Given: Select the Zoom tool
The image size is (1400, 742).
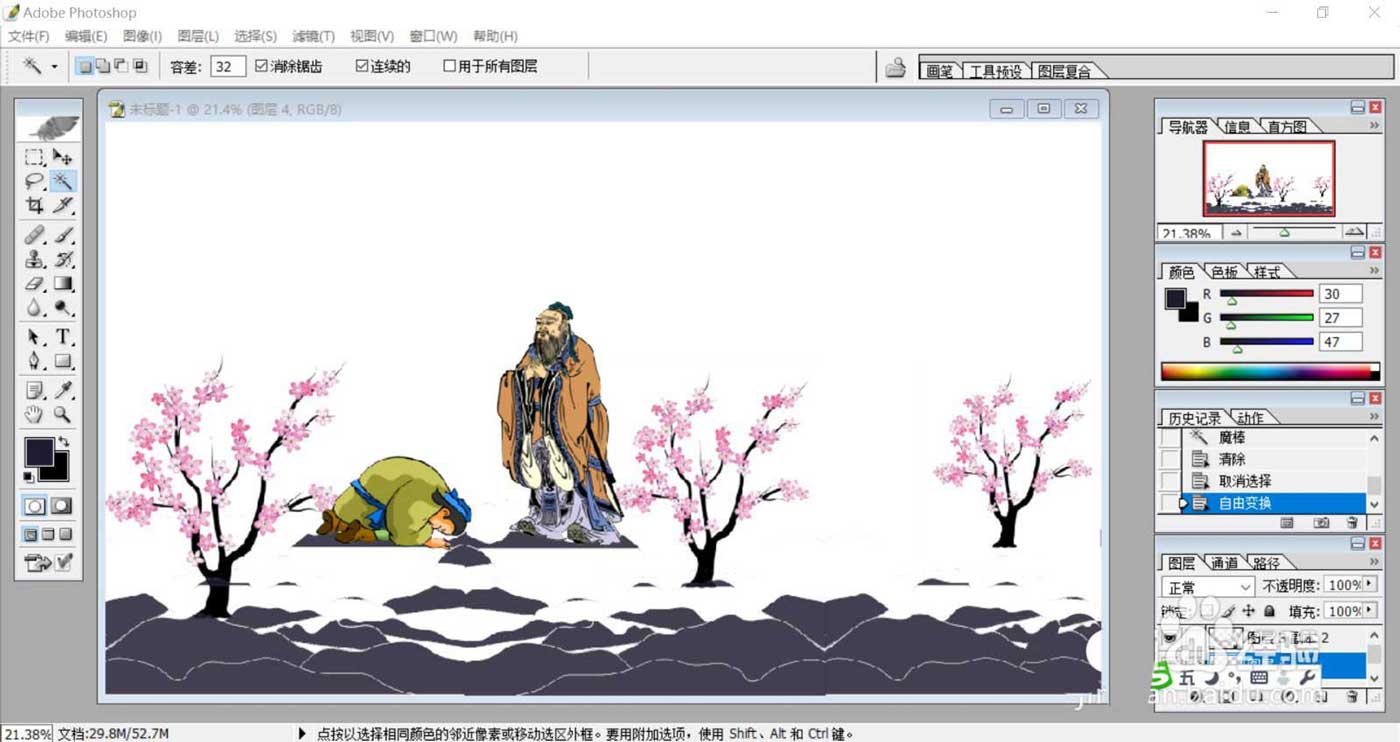Looking at the screenshot, I should tap(63, 414).
